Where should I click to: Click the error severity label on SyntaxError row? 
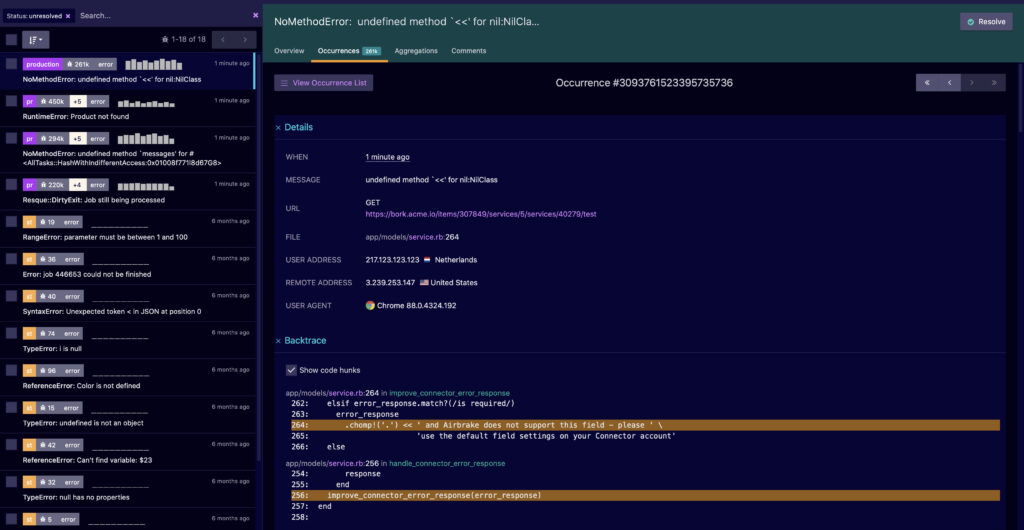click(x=72, y=296)
